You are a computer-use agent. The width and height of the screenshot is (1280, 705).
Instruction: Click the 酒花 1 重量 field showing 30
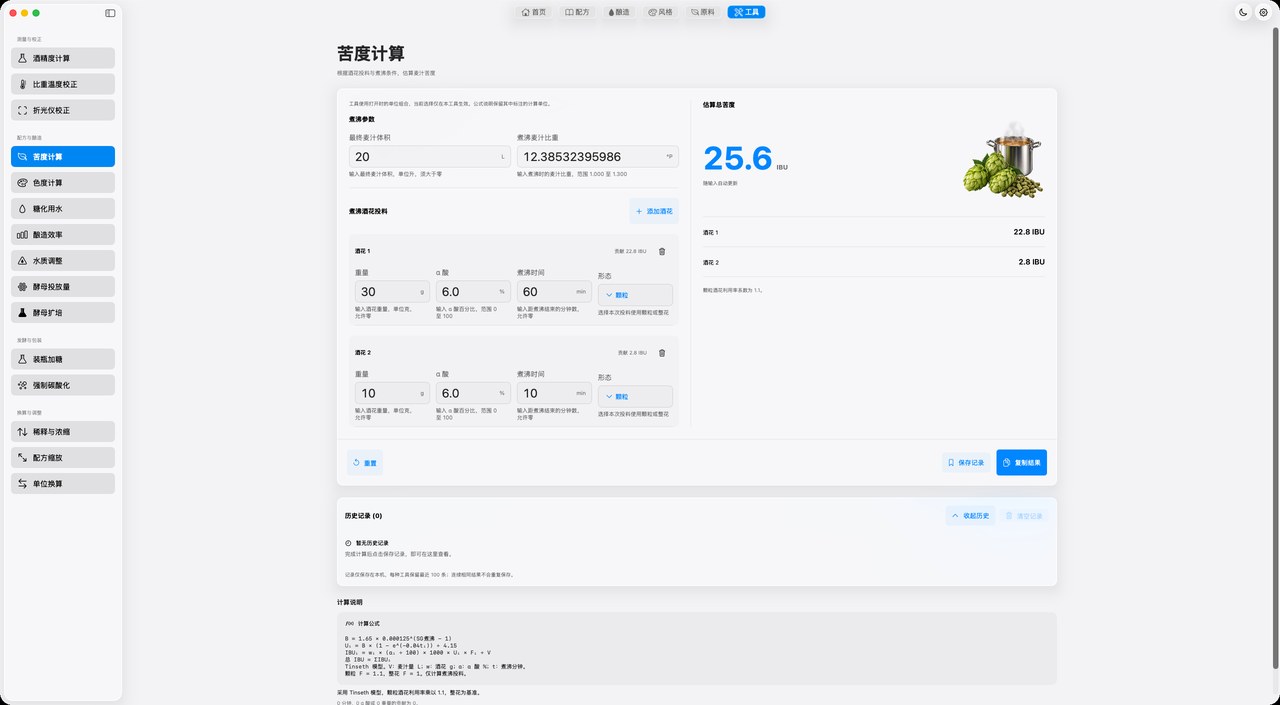392,292
